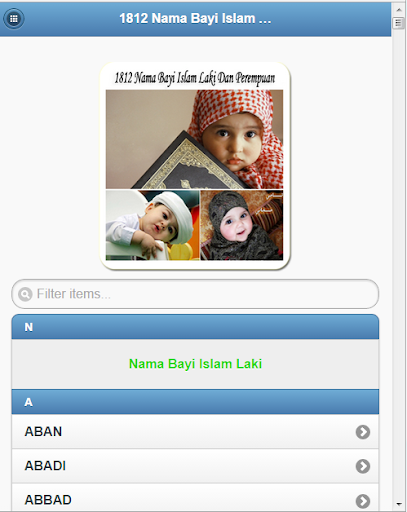The width and height of the screenshot is (407, 512).
Task: Select the green Nama Bayi Islam Laki heading
Action: coord(195,364)
